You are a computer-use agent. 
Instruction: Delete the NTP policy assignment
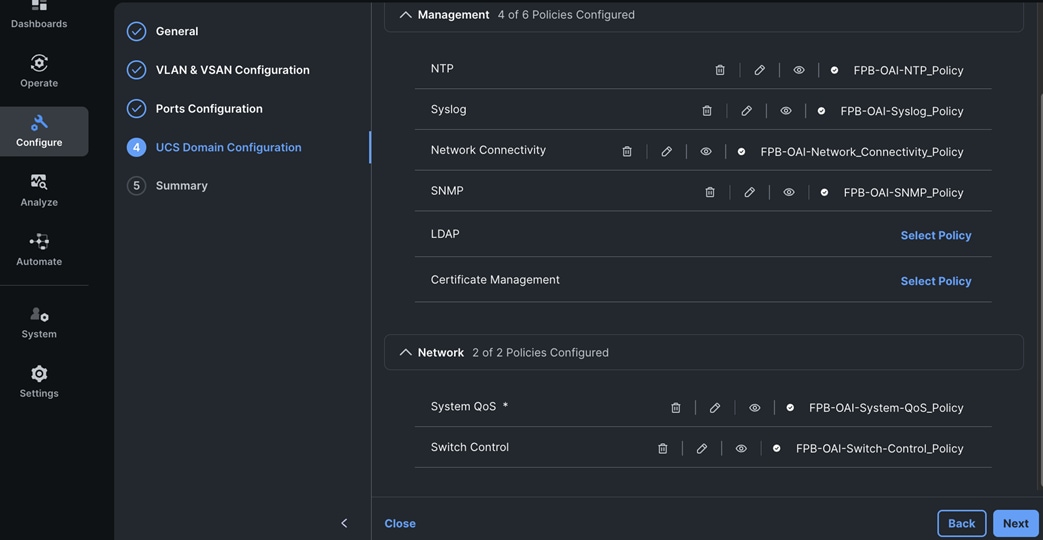720,70
